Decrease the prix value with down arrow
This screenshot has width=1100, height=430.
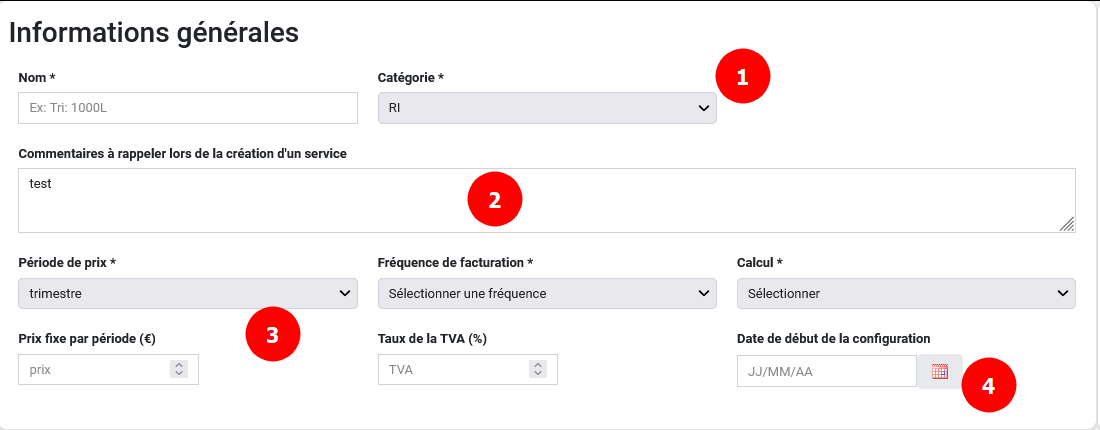179,375
